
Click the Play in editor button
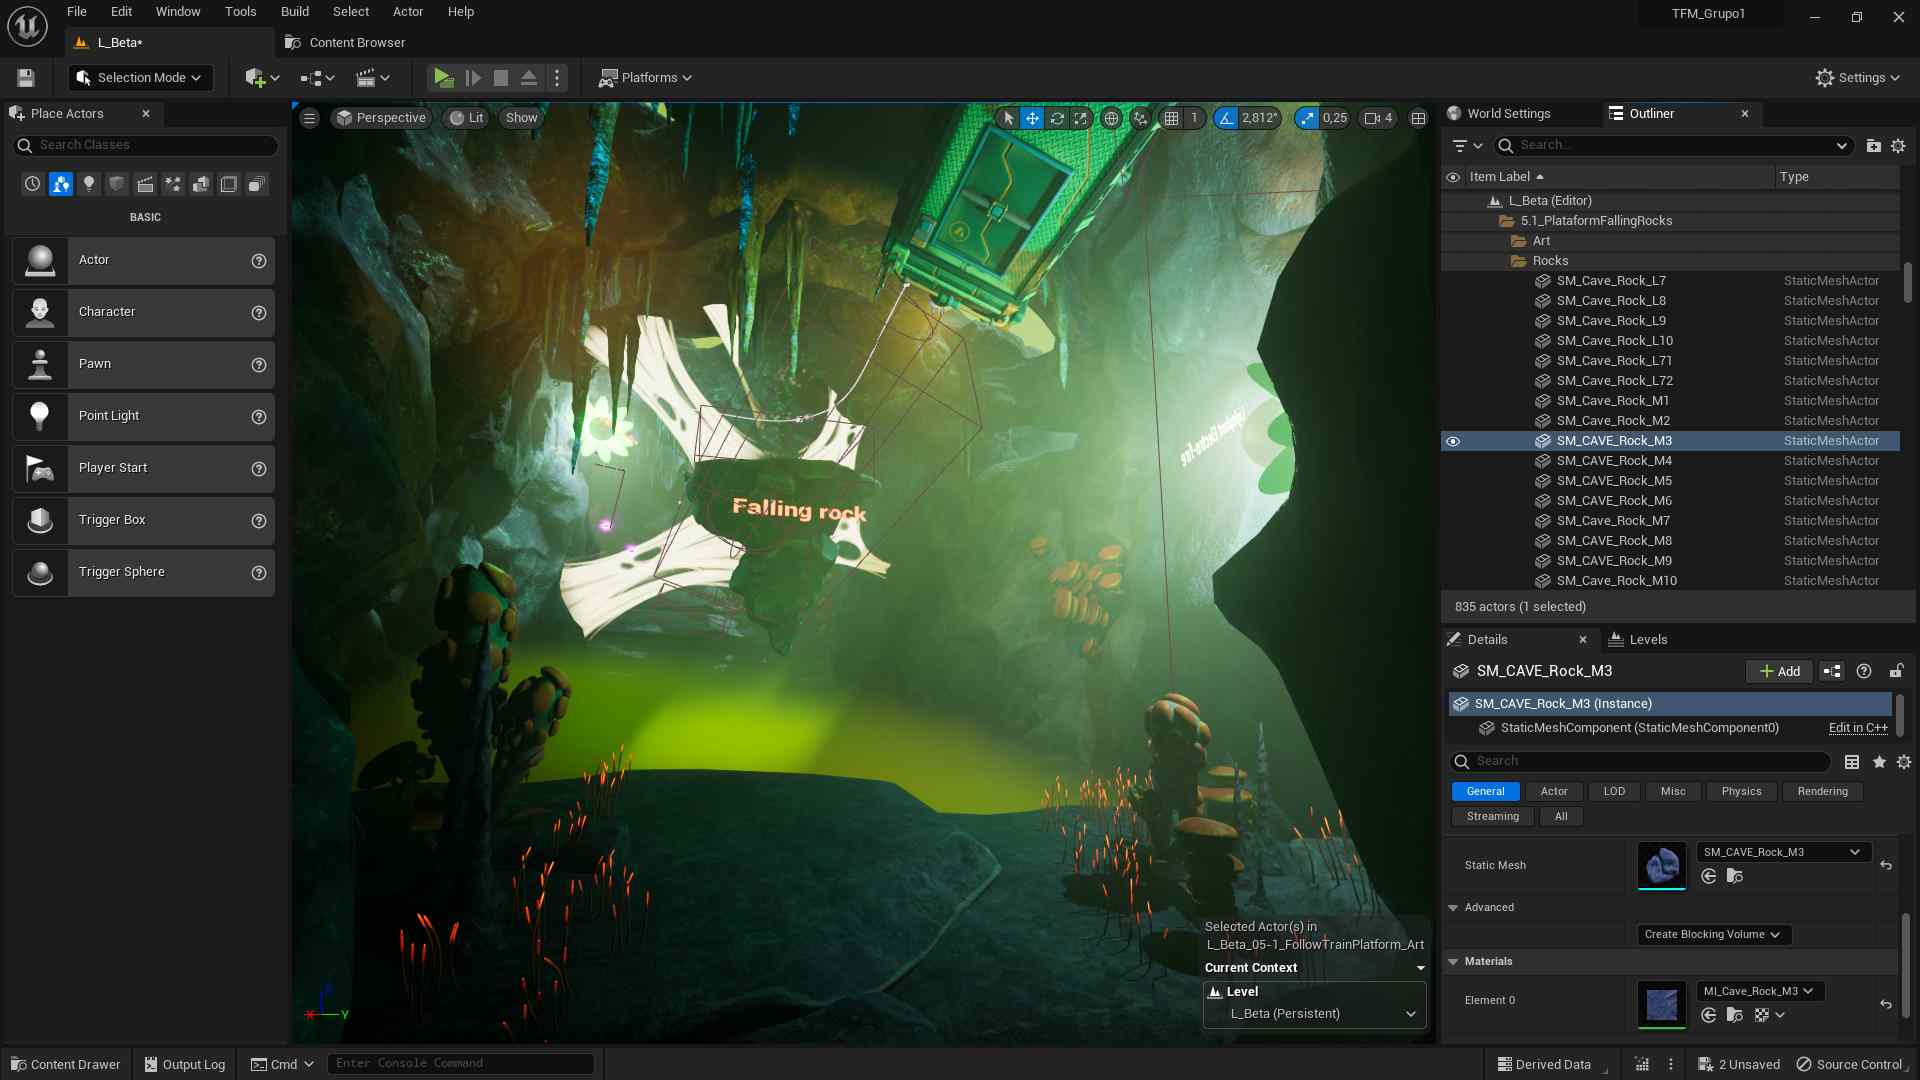(x=443, y=78)
